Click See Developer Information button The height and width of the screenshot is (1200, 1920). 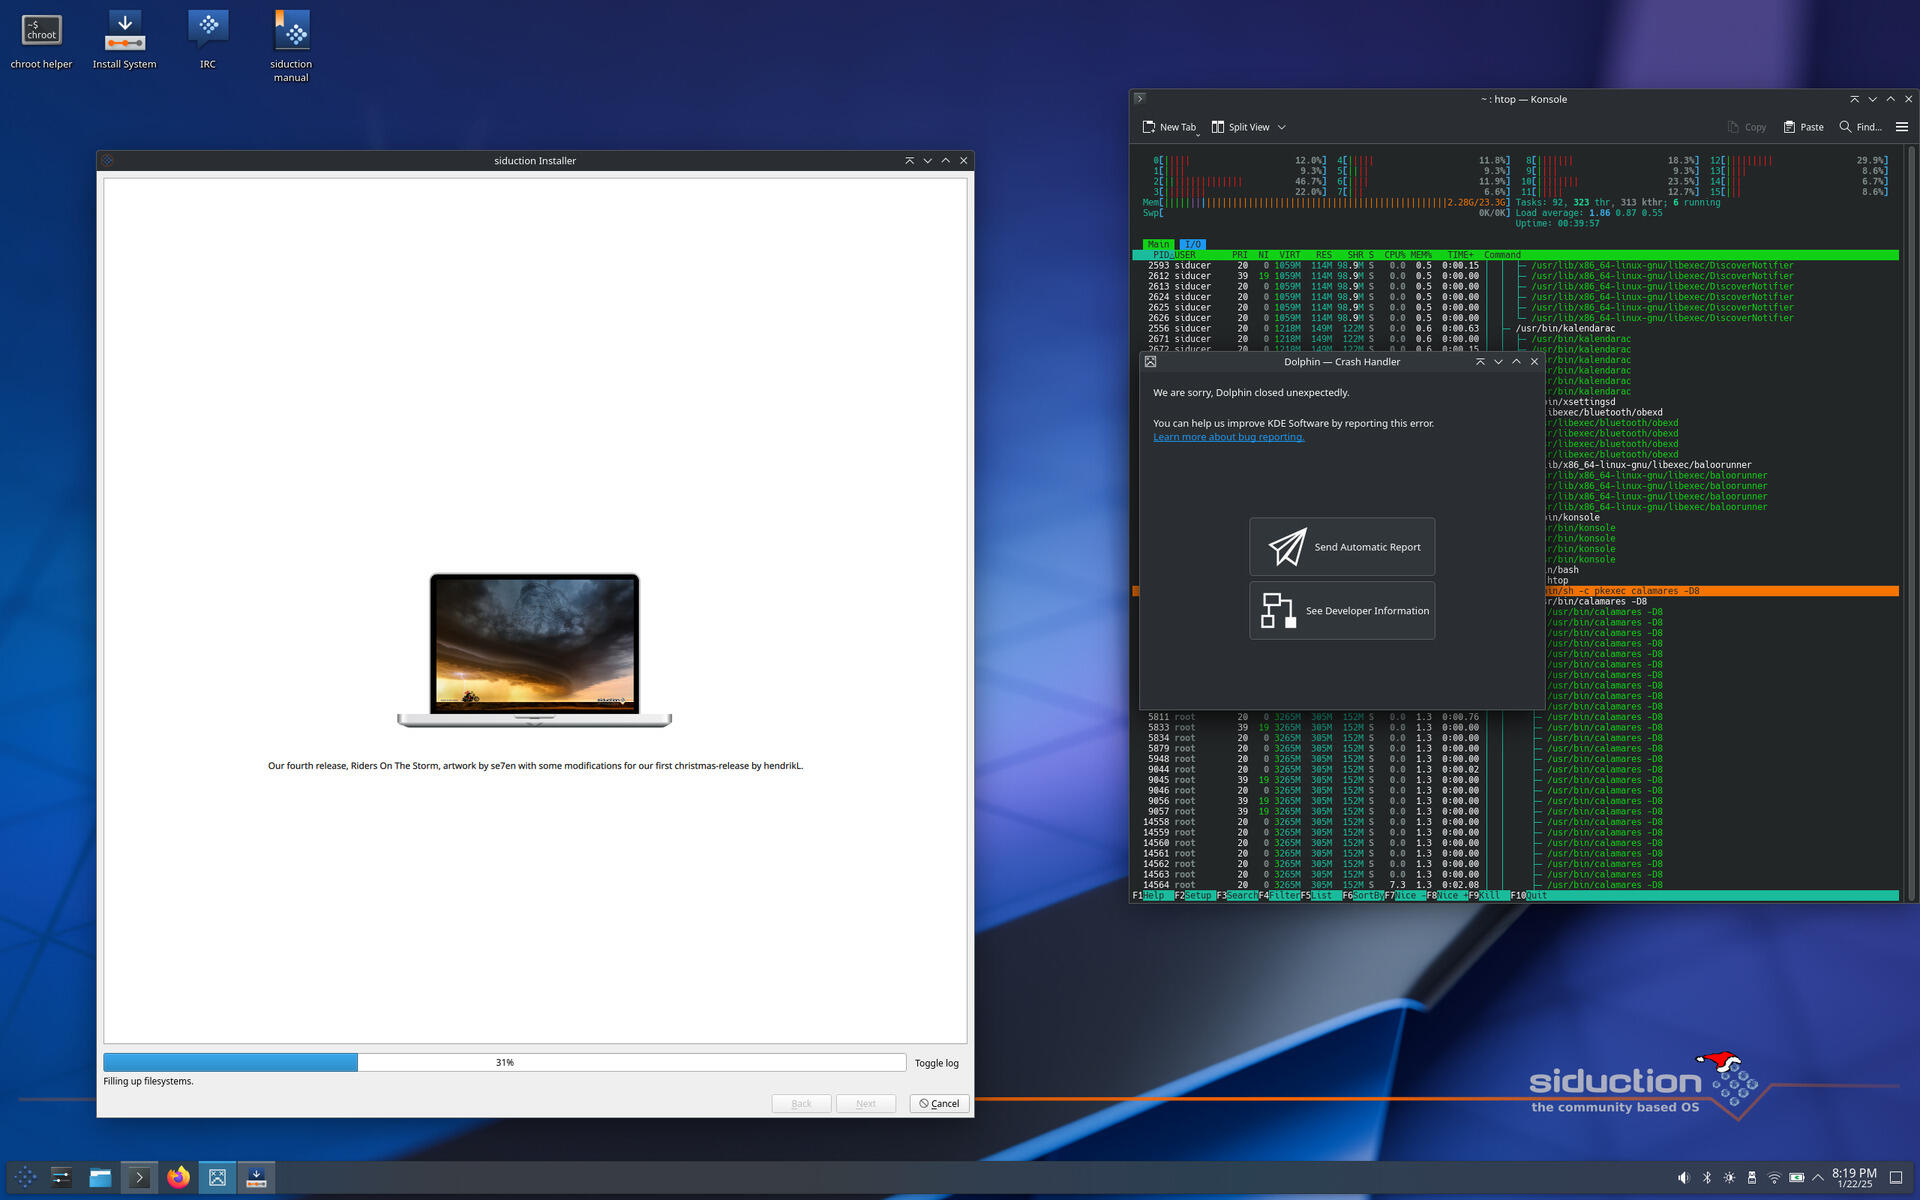pos(1342,610)
